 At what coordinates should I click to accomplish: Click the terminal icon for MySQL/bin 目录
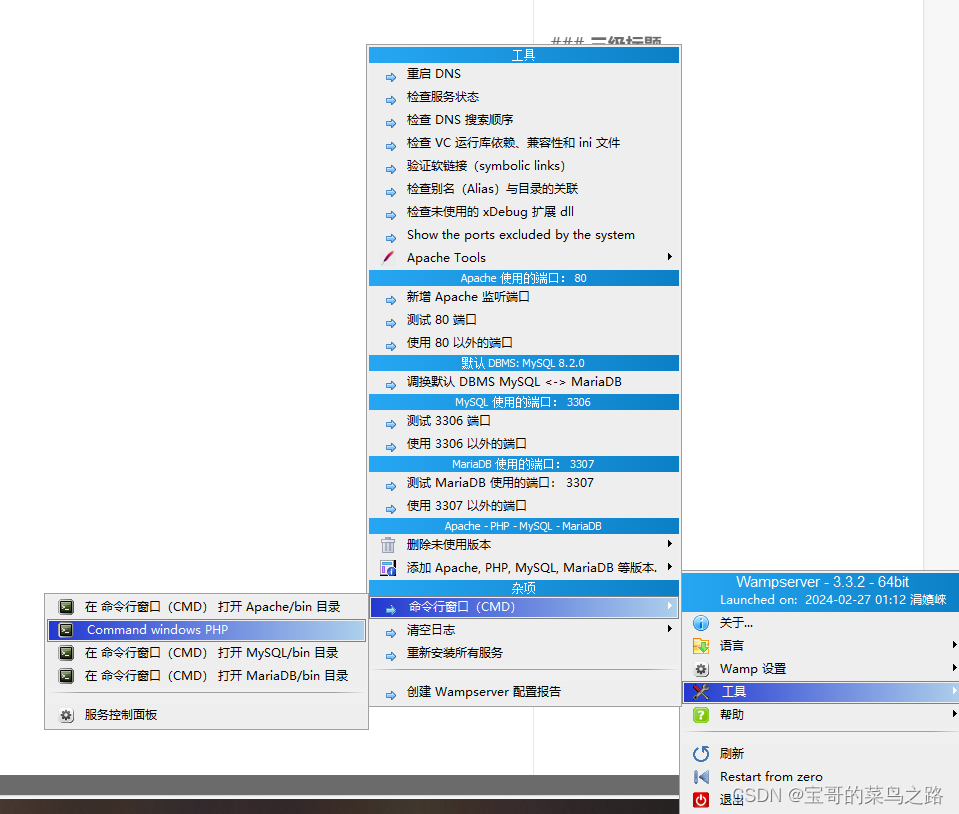pos(66,653)
